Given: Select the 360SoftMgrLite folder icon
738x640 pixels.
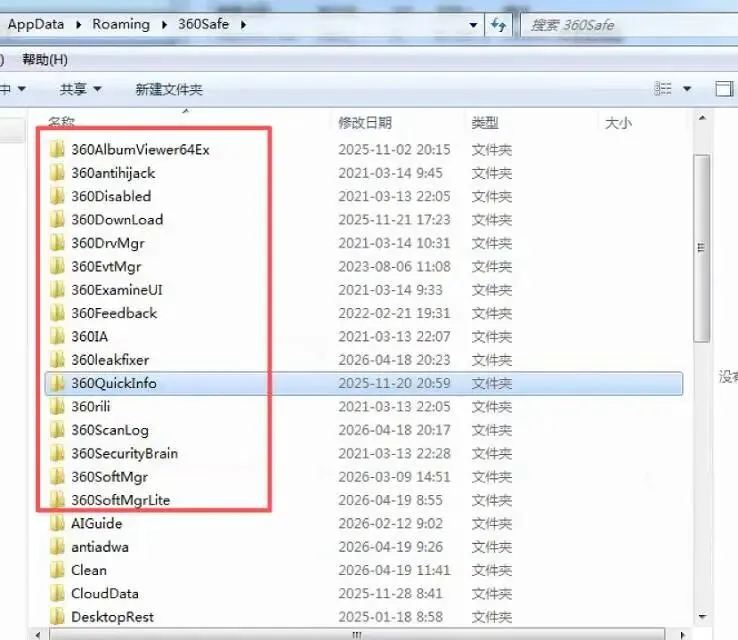Looking at the screenshot, I should tap(57, 500).
